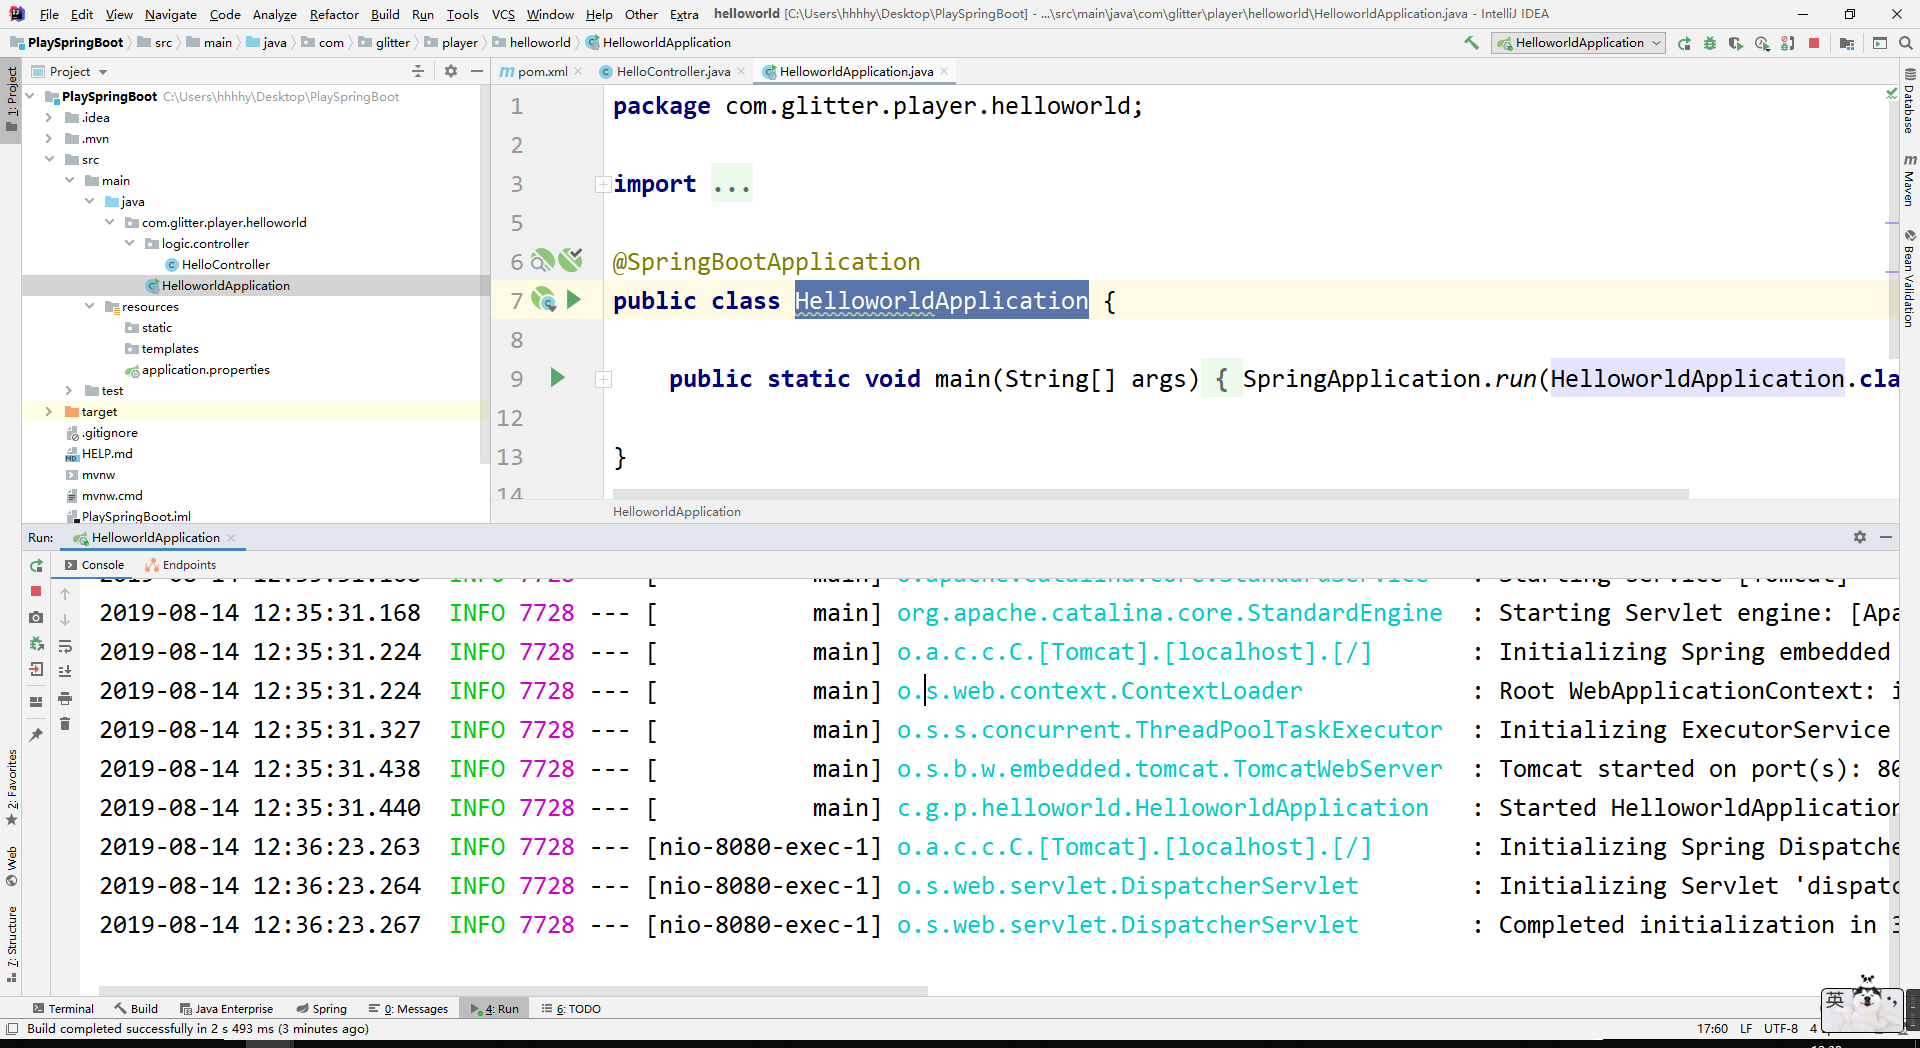This screenshot has height=1048, width=1920.
Task: Open the Java Enterprise tool window
Action: coord(226,1008)
